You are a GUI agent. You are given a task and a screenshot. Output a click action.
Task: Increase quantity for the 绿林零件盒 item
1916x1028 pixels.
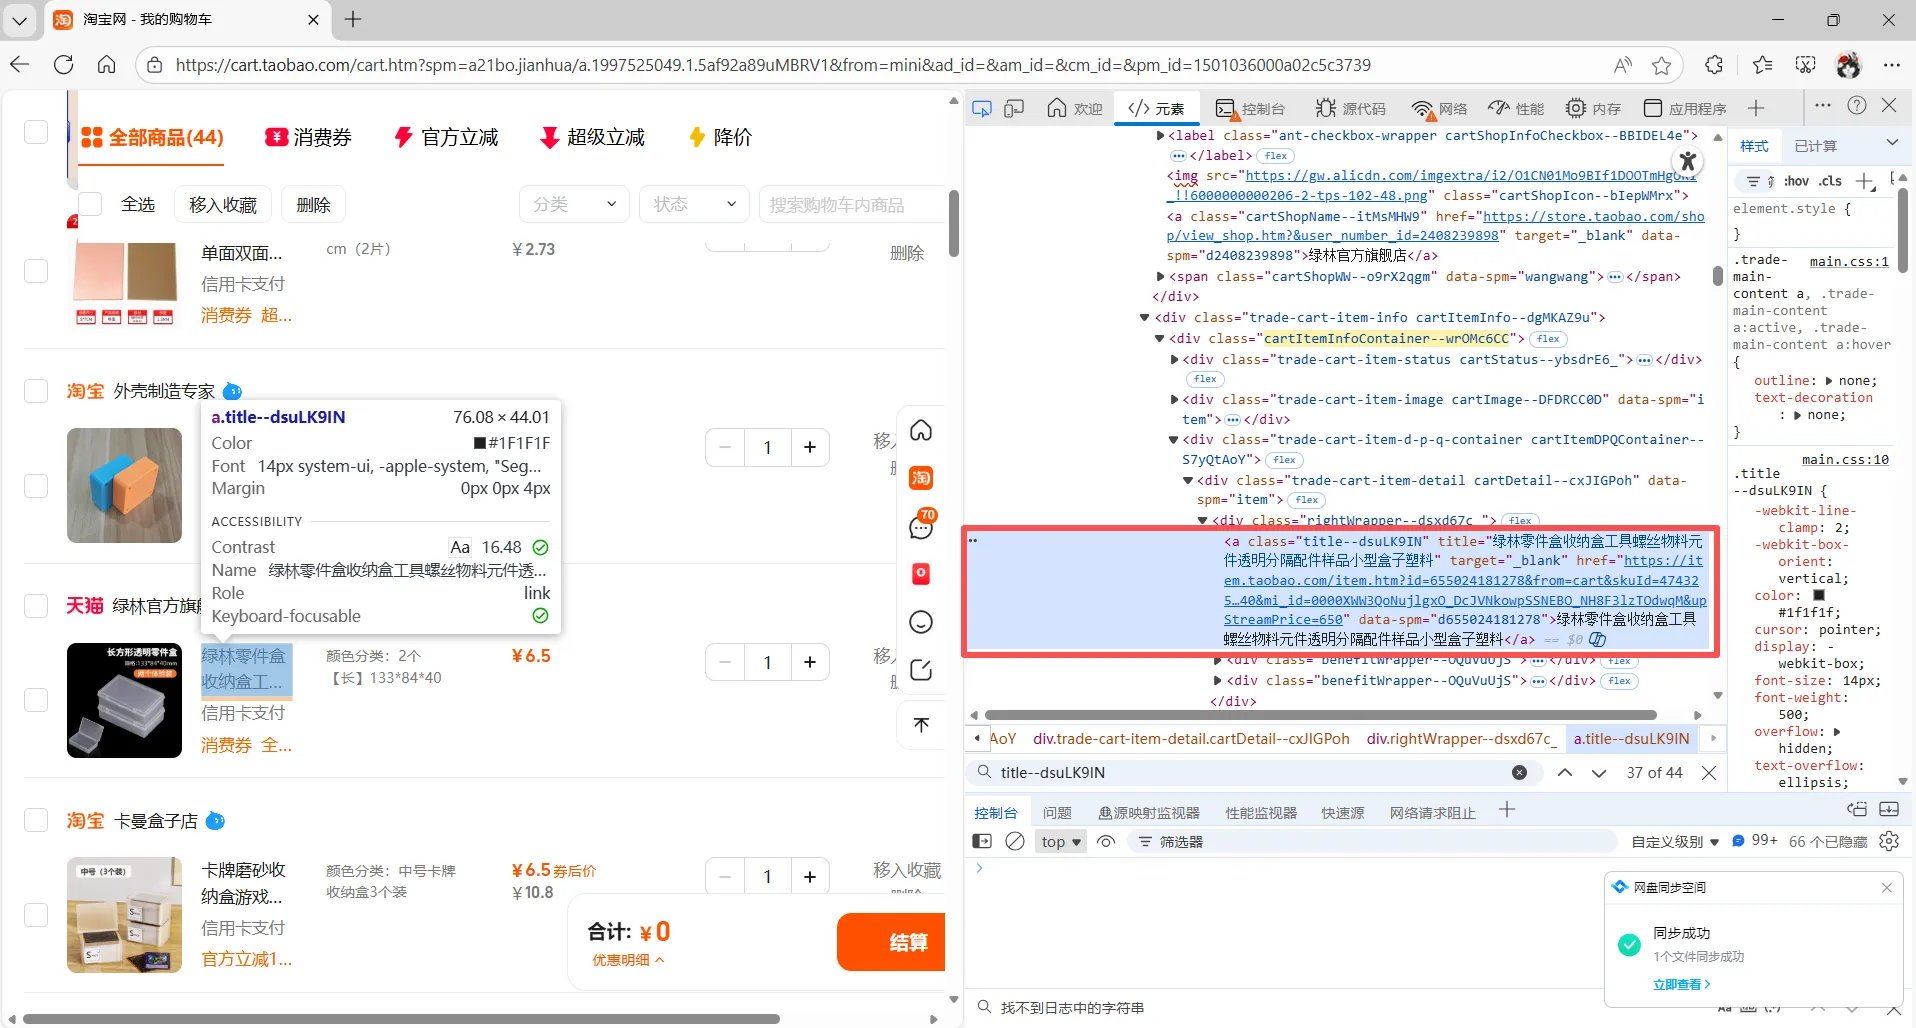pos(810,662)
